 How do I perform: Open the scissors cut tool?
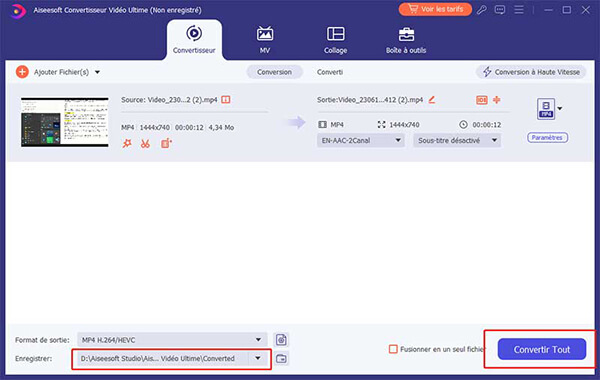point(145,144)
